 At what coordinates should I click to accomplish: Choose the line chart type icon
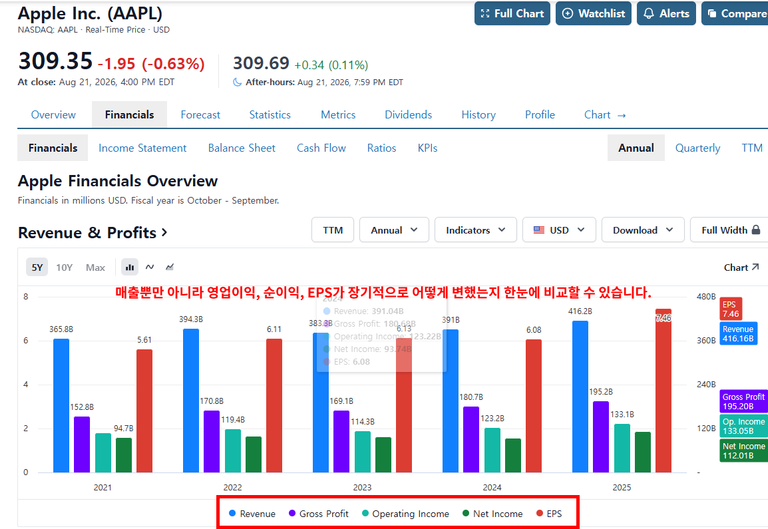(150, 267)
